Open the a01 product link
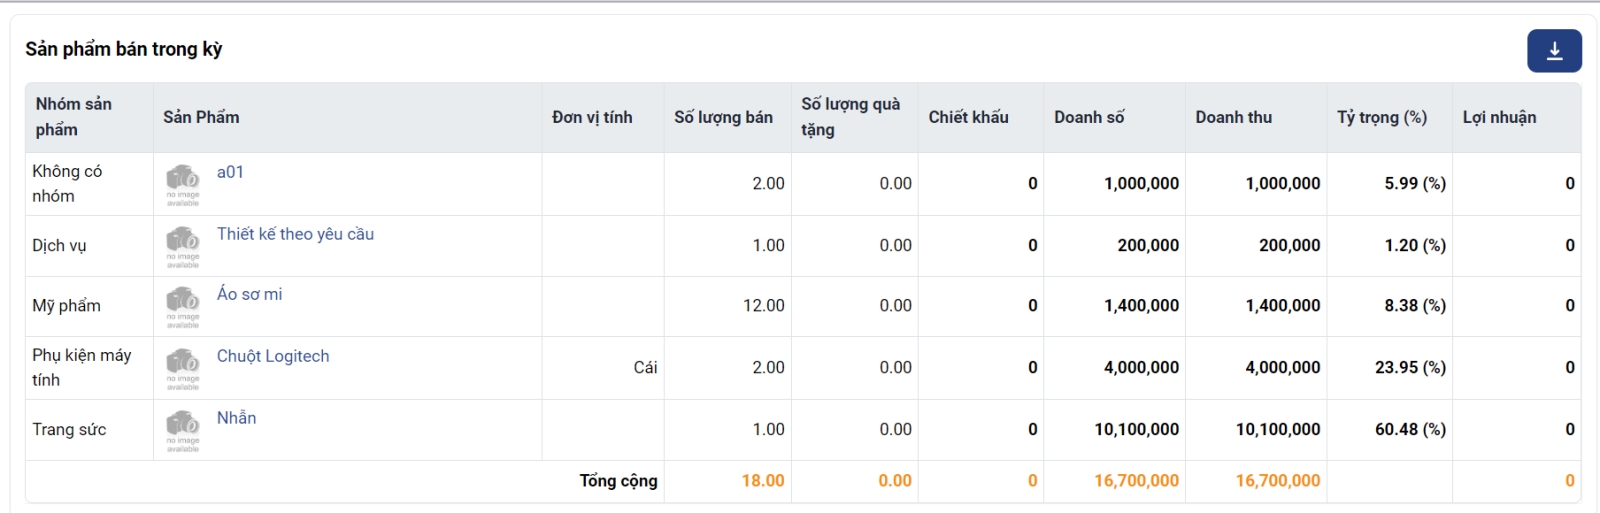 [230, 172]
